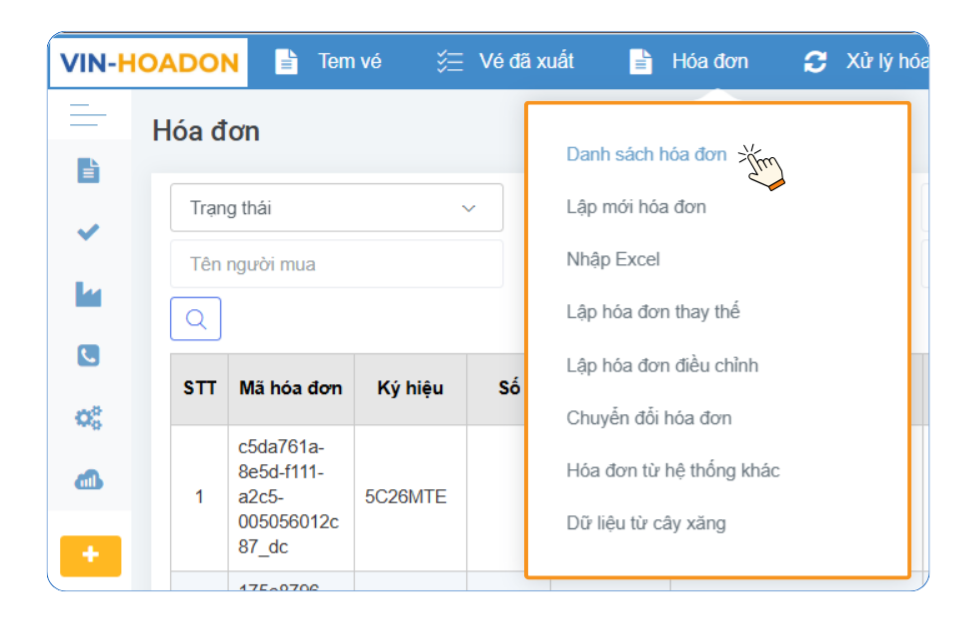The image size is (972, 629).
Task: Open the gears settings sidebar icon
Action: pyautogui.click(x=88, y=418)
